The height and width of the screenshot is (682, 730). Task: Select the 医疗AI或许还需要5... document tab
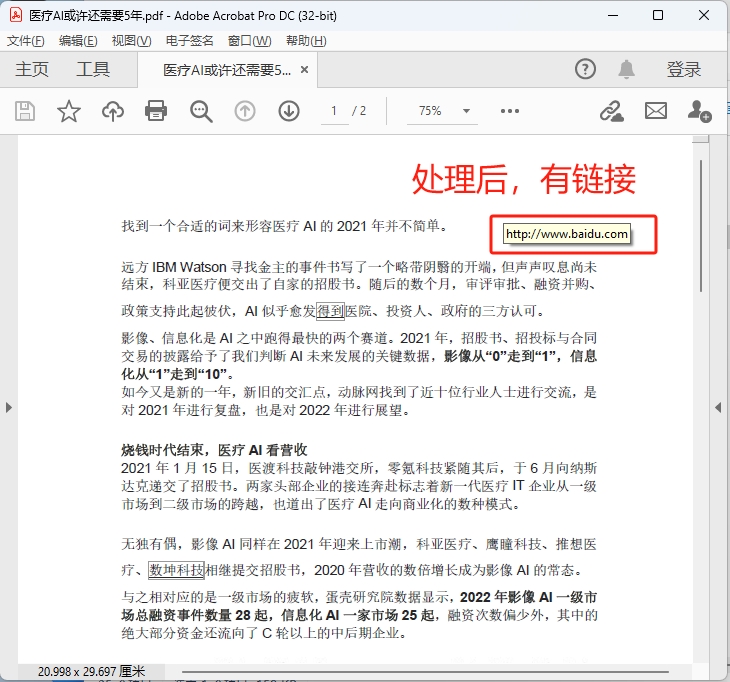(x=227, y=70)
